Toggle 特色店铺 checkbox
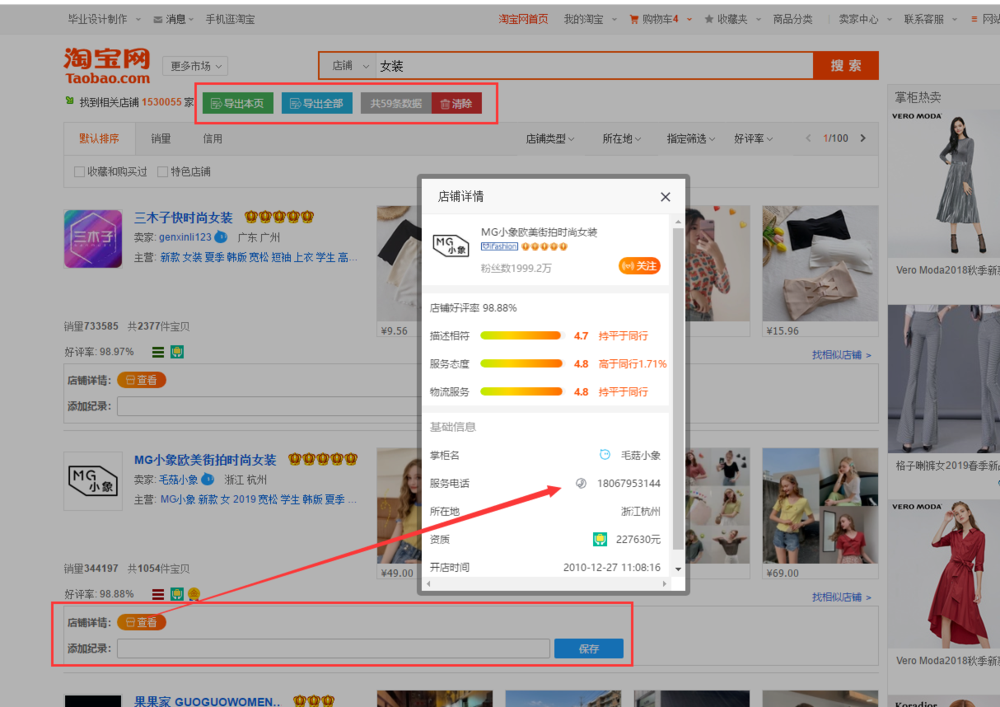 (162, 171)
